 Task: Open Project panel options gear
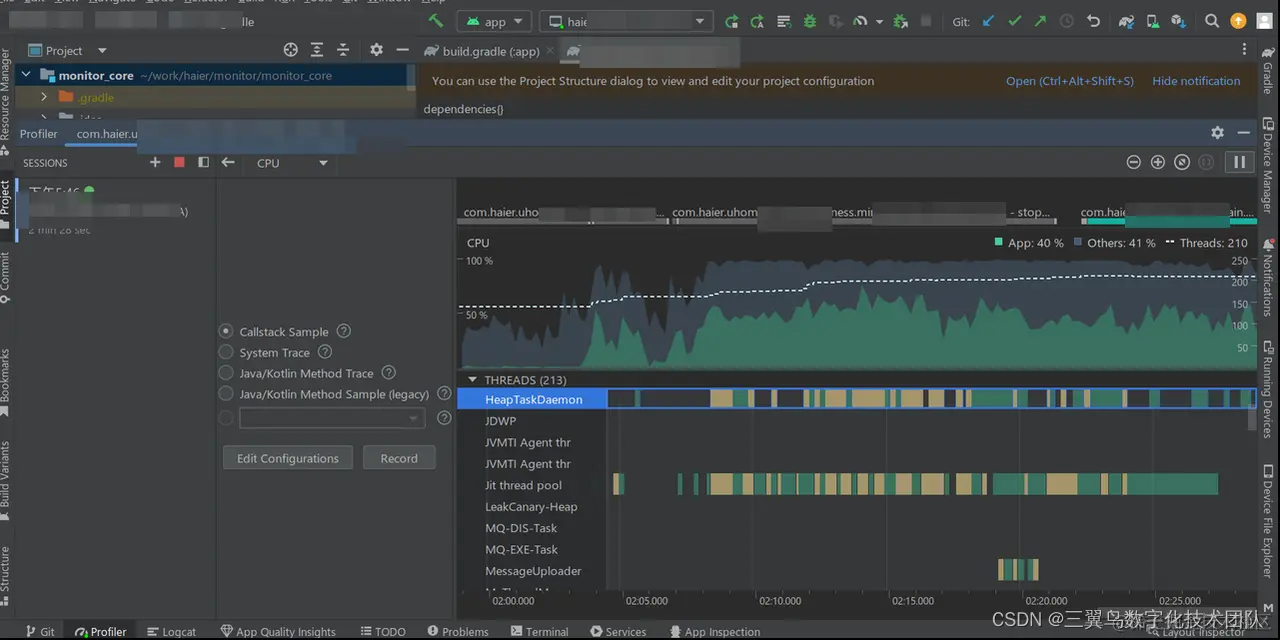pos(376,49)
